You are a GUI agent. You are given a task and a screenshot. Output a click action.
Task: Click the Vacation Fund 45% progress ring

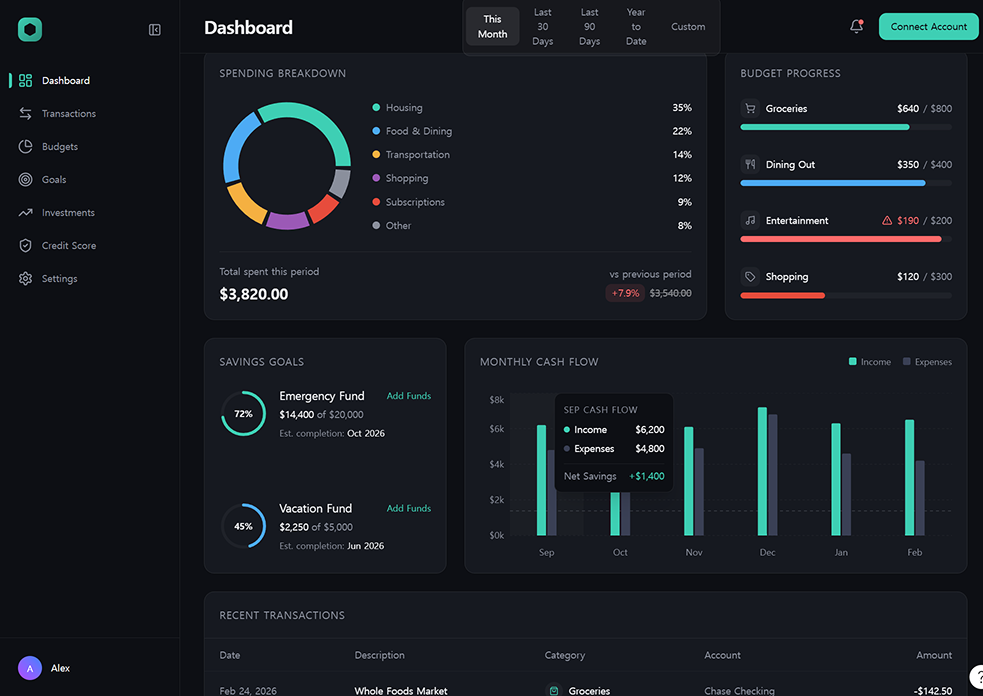coord(243,526)
